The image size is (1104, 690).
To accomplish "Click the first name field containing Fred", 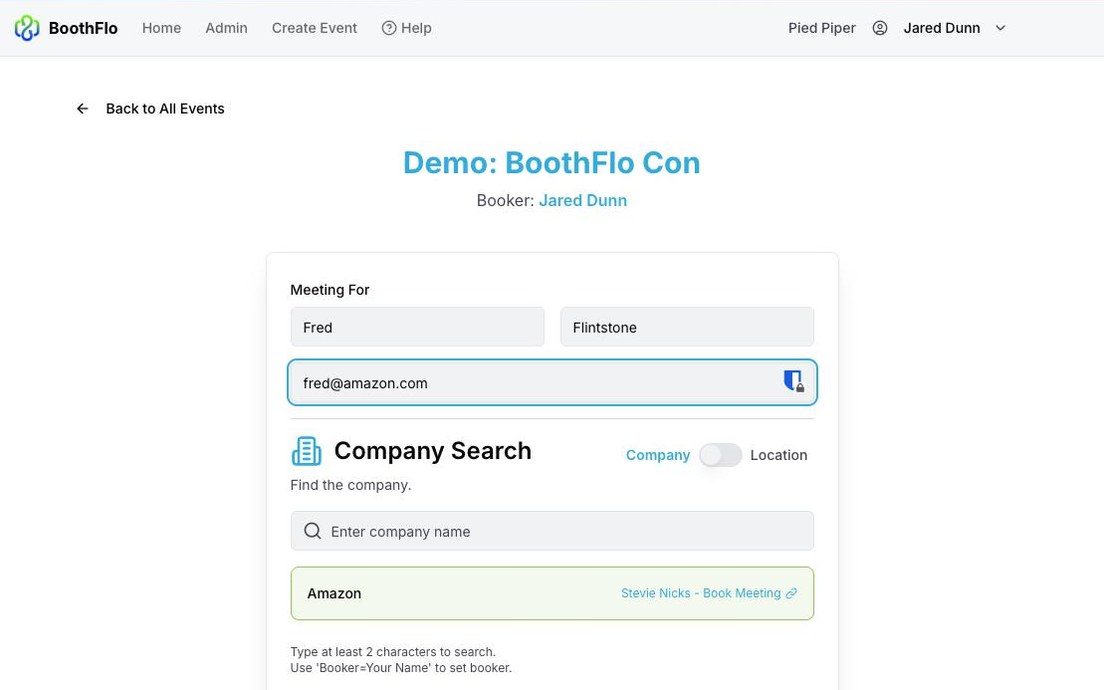I will tap(418, 327).
